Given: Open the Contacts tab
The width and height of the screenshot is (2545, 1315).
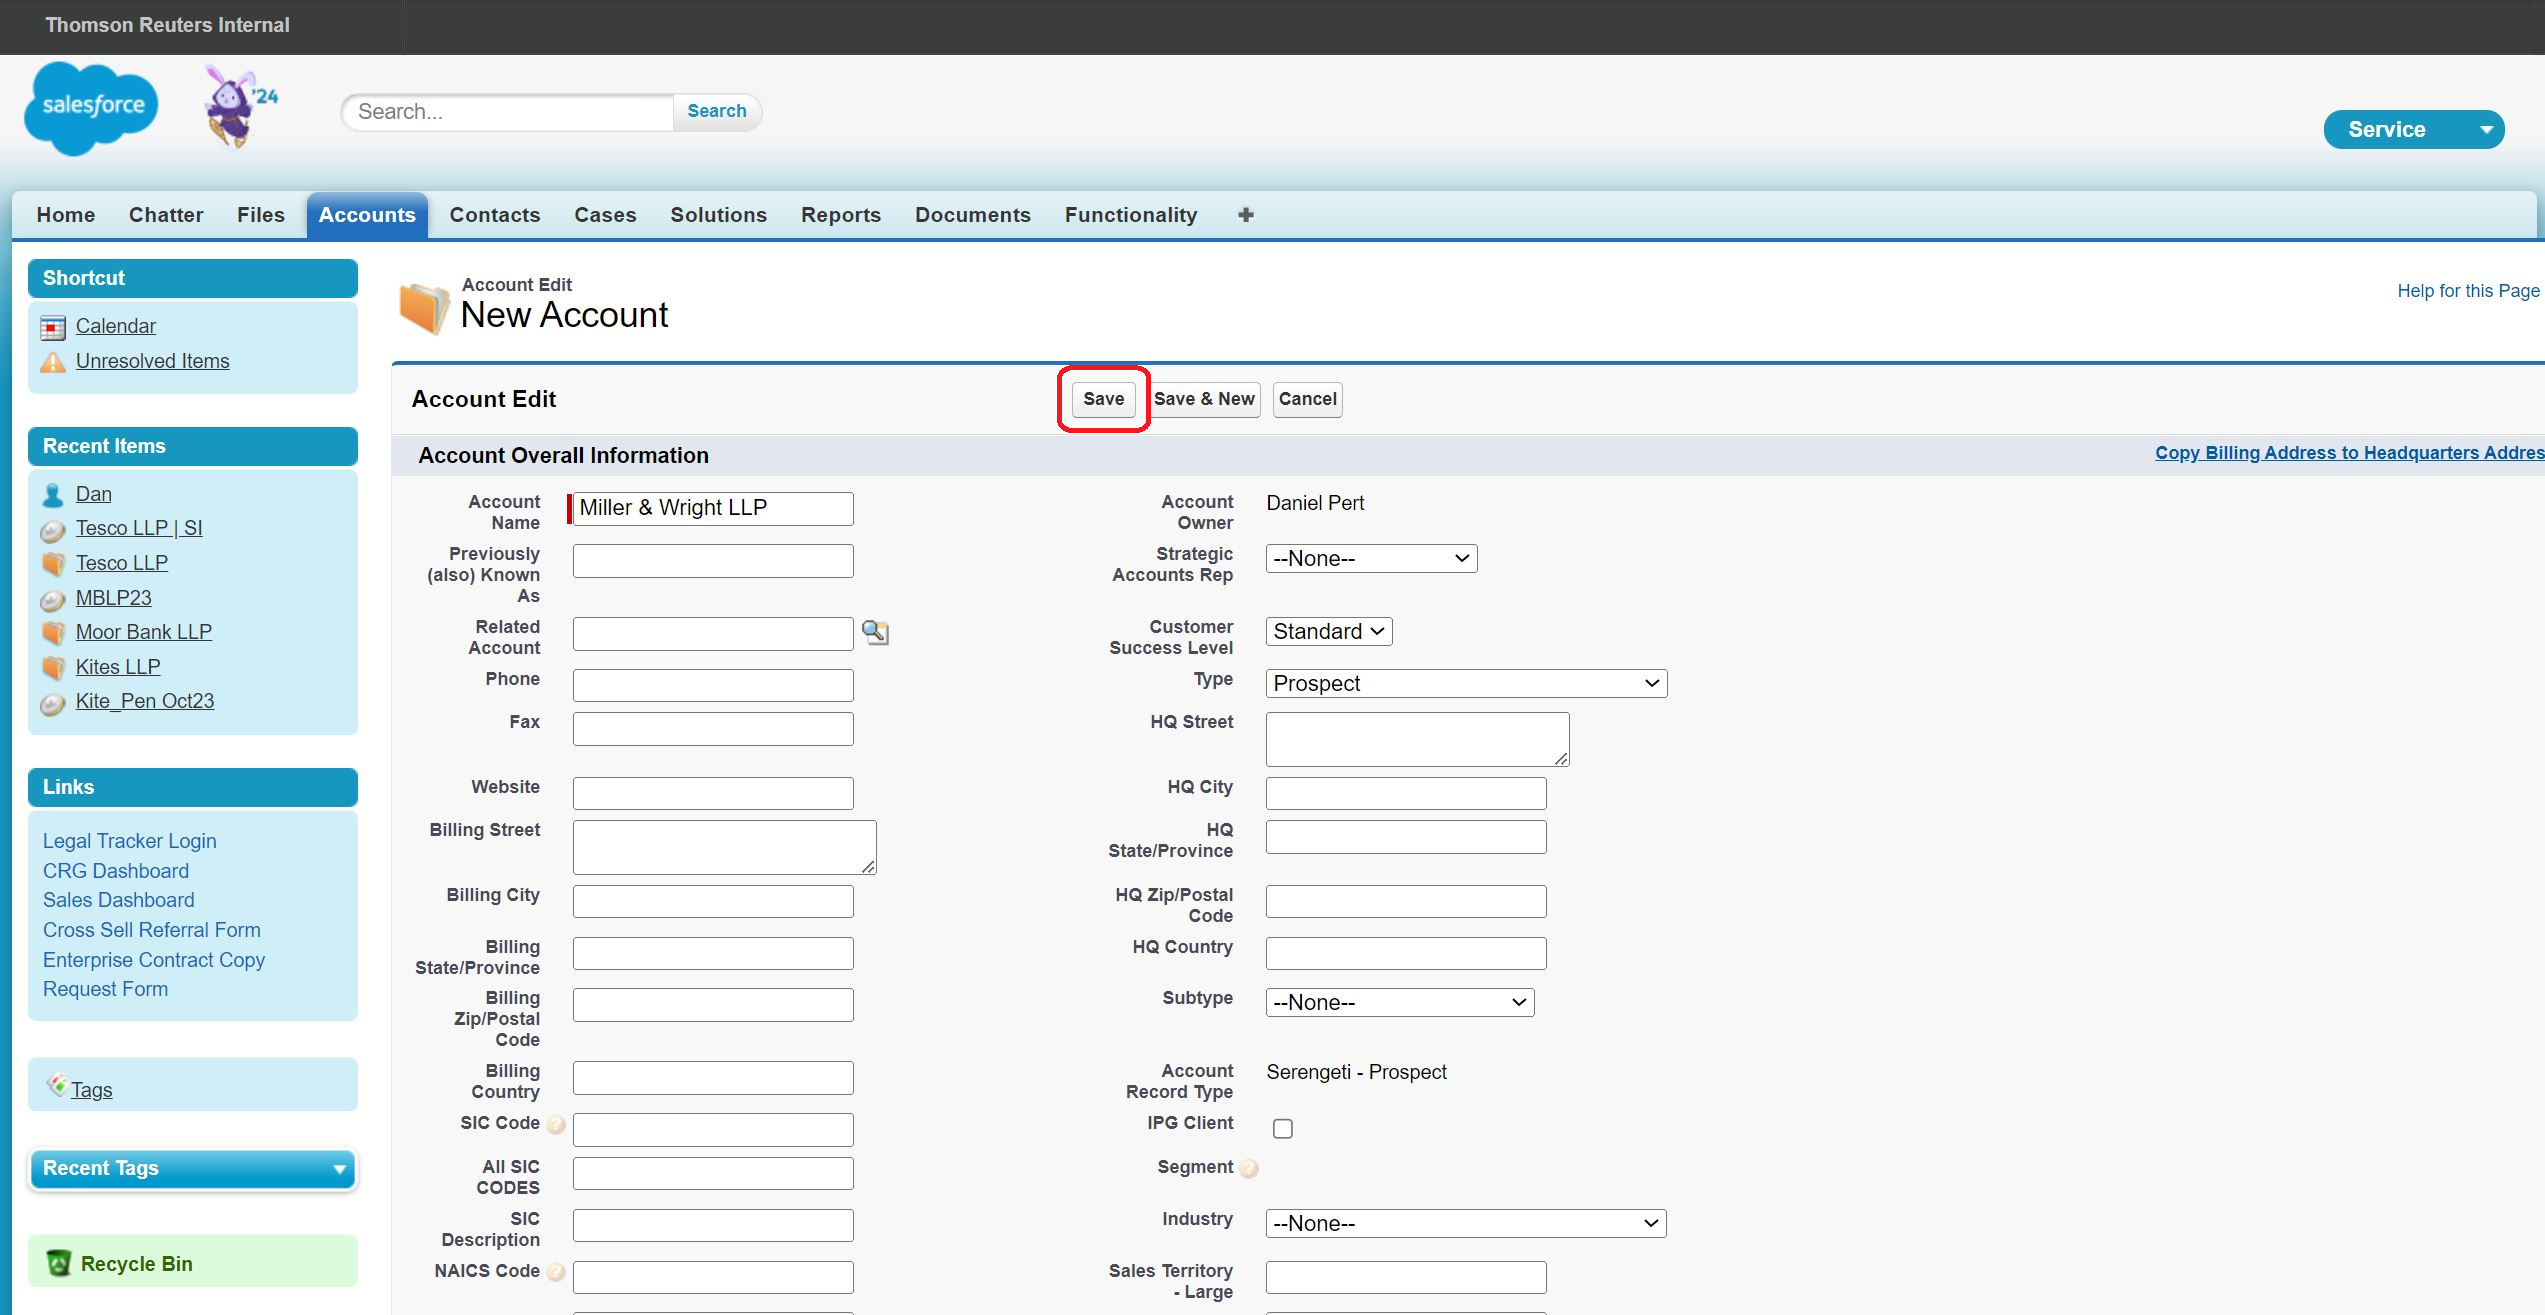Looking at the screenshot, I should click(x=495, y=215).
